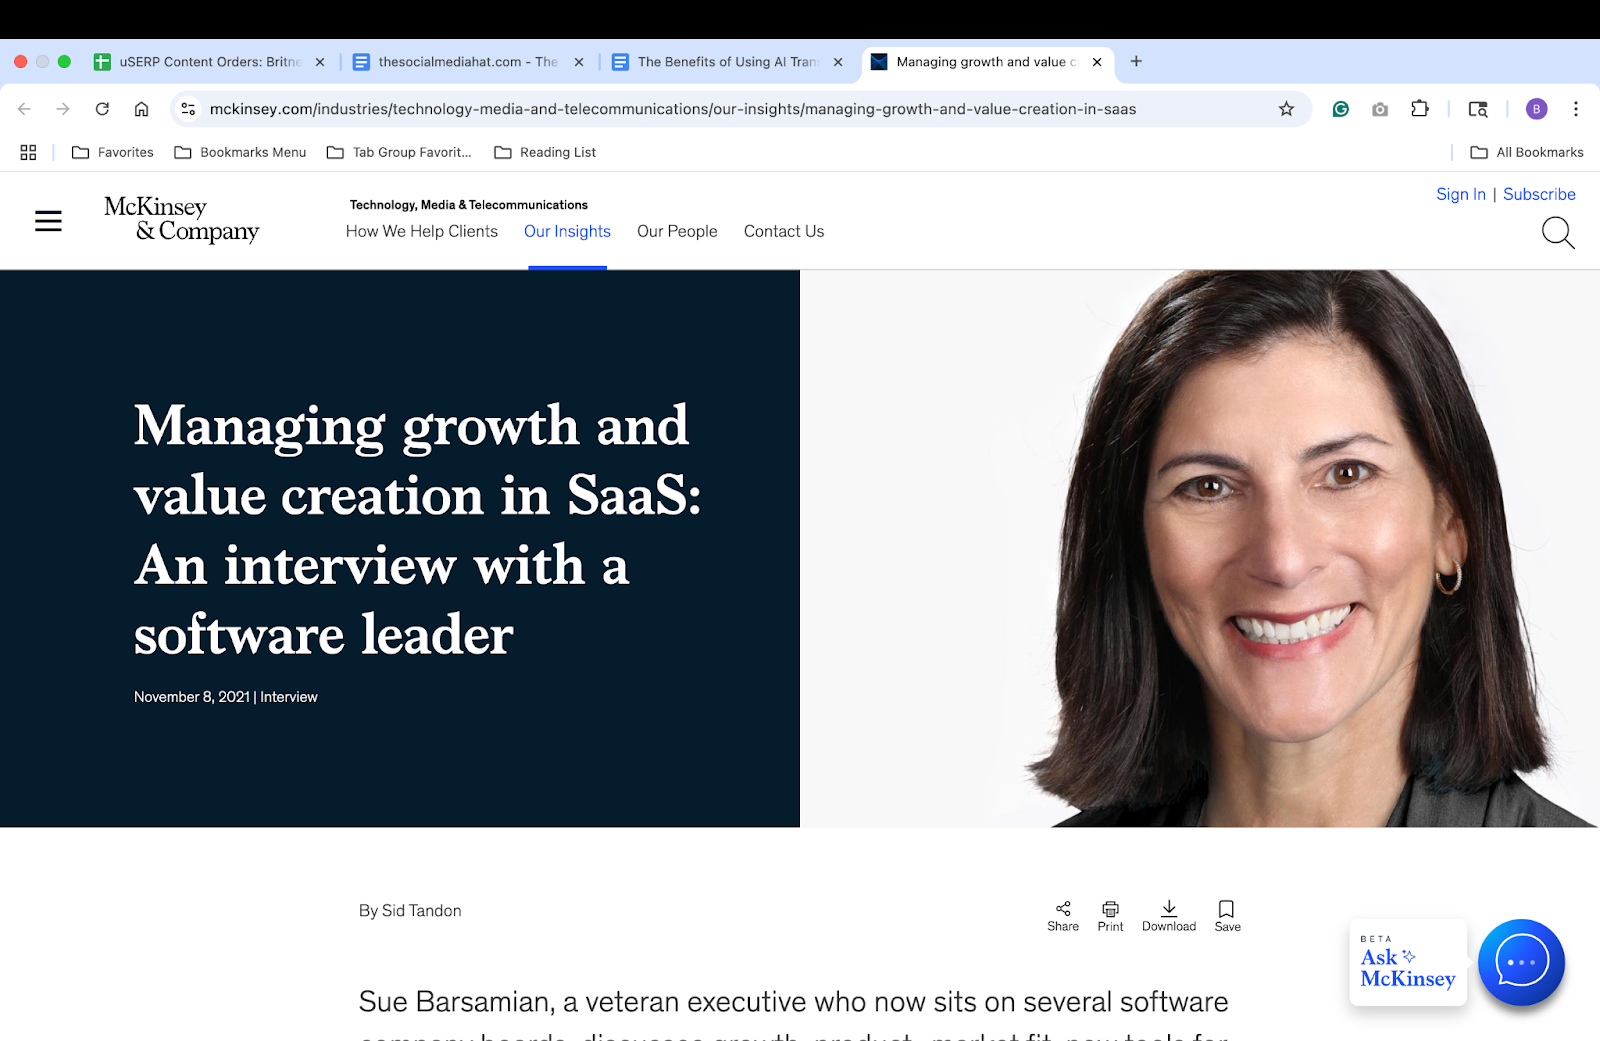The width and height of the screenshot is (1600, 1041).
Task: Click the McKinsey & Company logo
Action: pyautogui.click(x=181, y=219)
